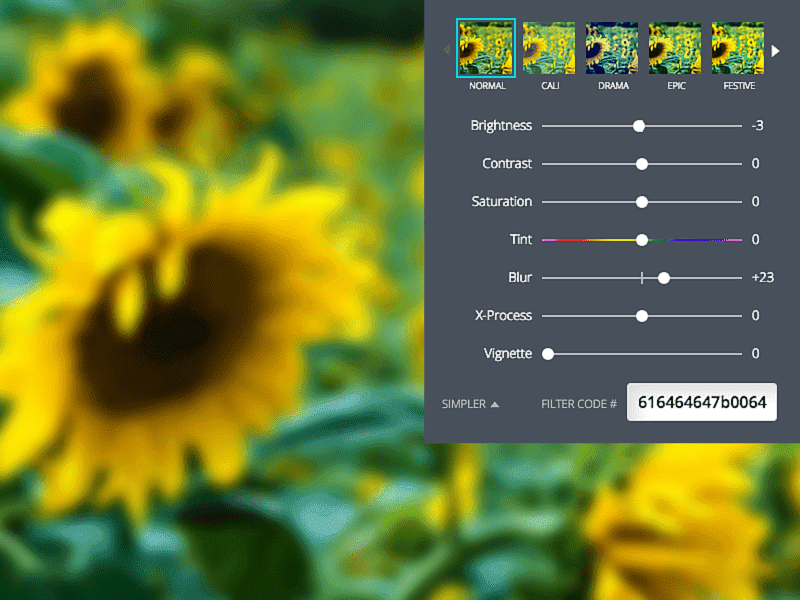Grab the Vignette slider handle
800x600 pixels.
tap(547, 353)
